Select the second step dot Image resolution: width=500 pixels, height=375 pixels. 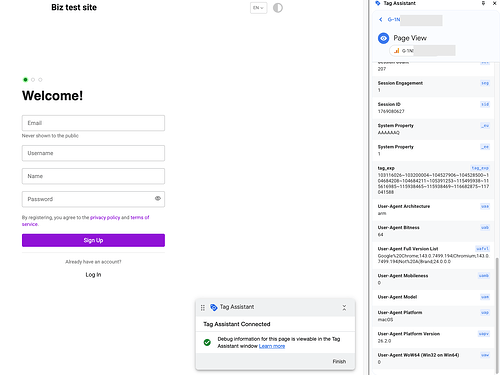(33, 80)
